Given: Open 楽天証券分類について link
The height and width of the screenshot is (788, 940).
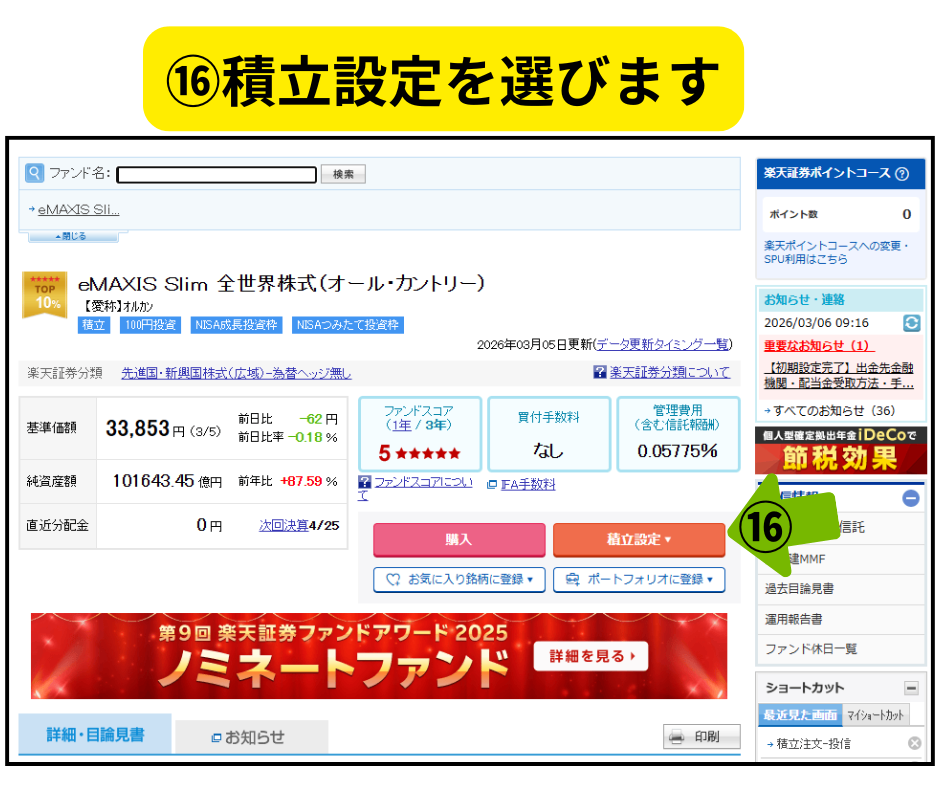Looking at the screenshot, I should point(670,372).
